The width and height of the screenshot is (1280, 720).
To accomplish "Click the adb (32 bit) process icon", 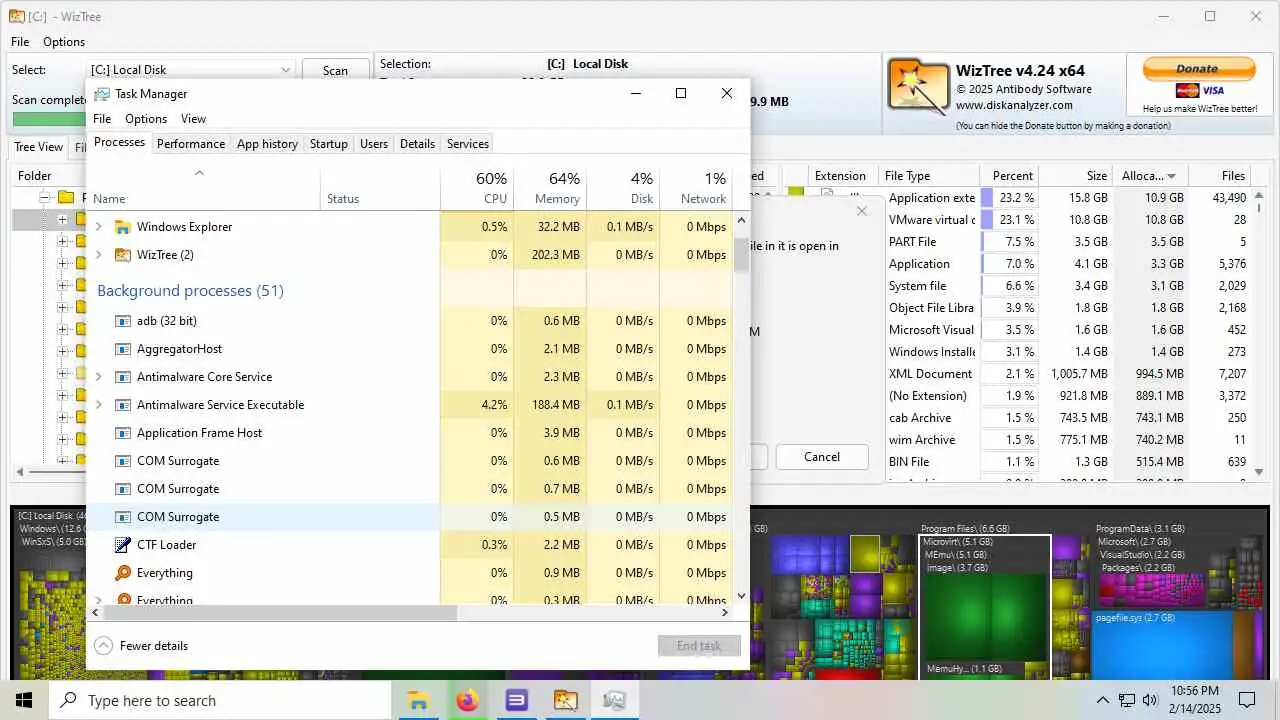I will click(123, 321).
